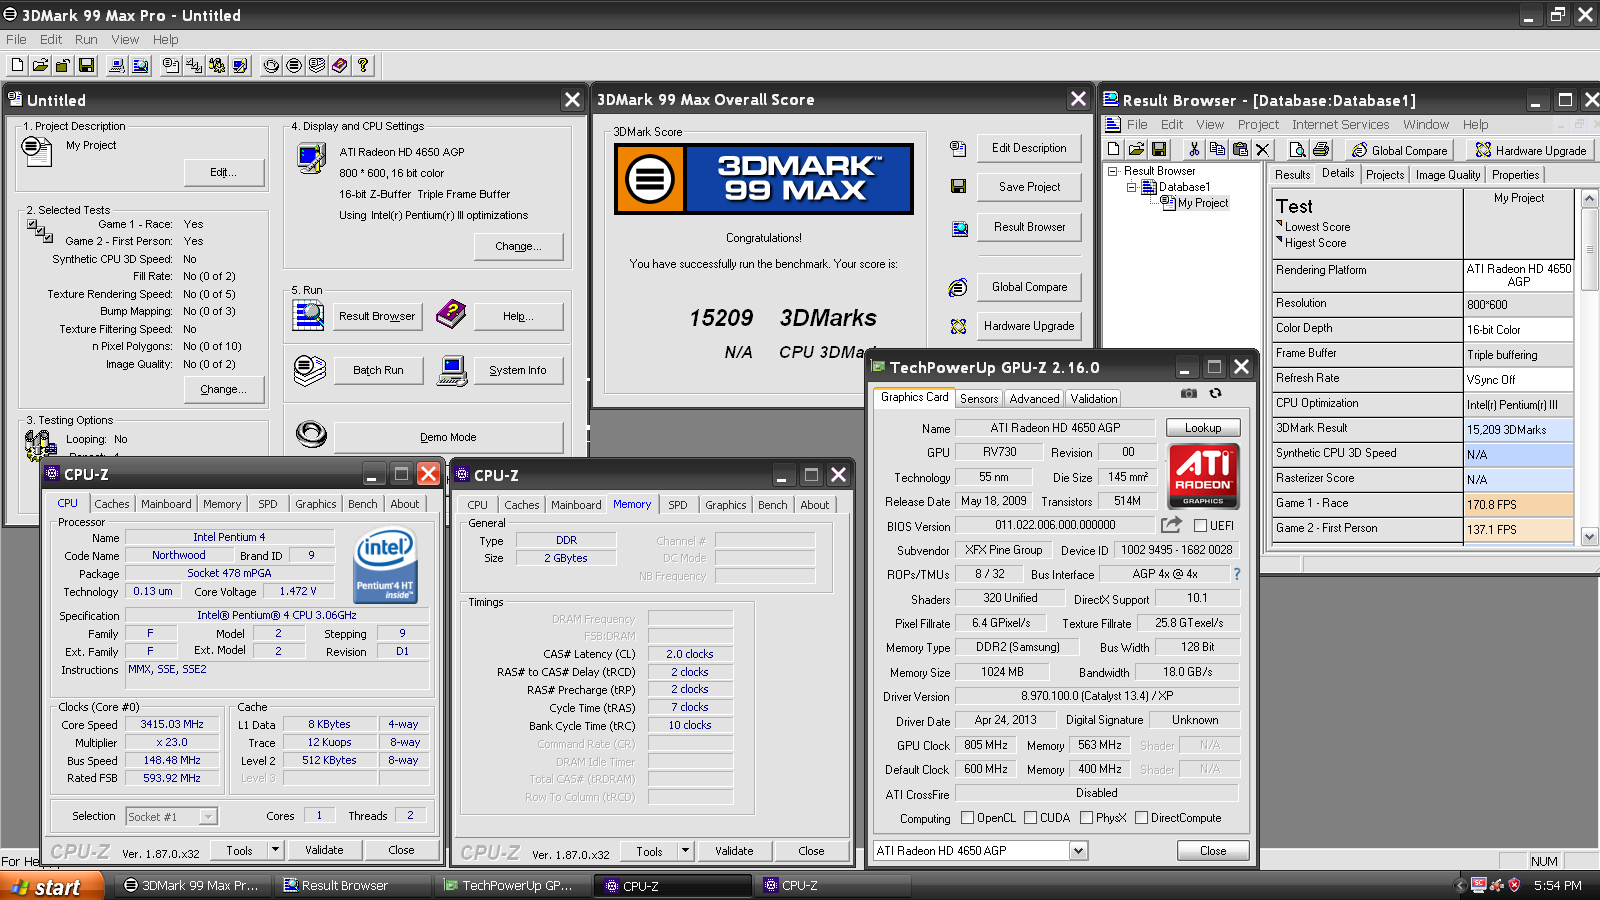Click GPU-Z refresh icon

click(1216, 394)
